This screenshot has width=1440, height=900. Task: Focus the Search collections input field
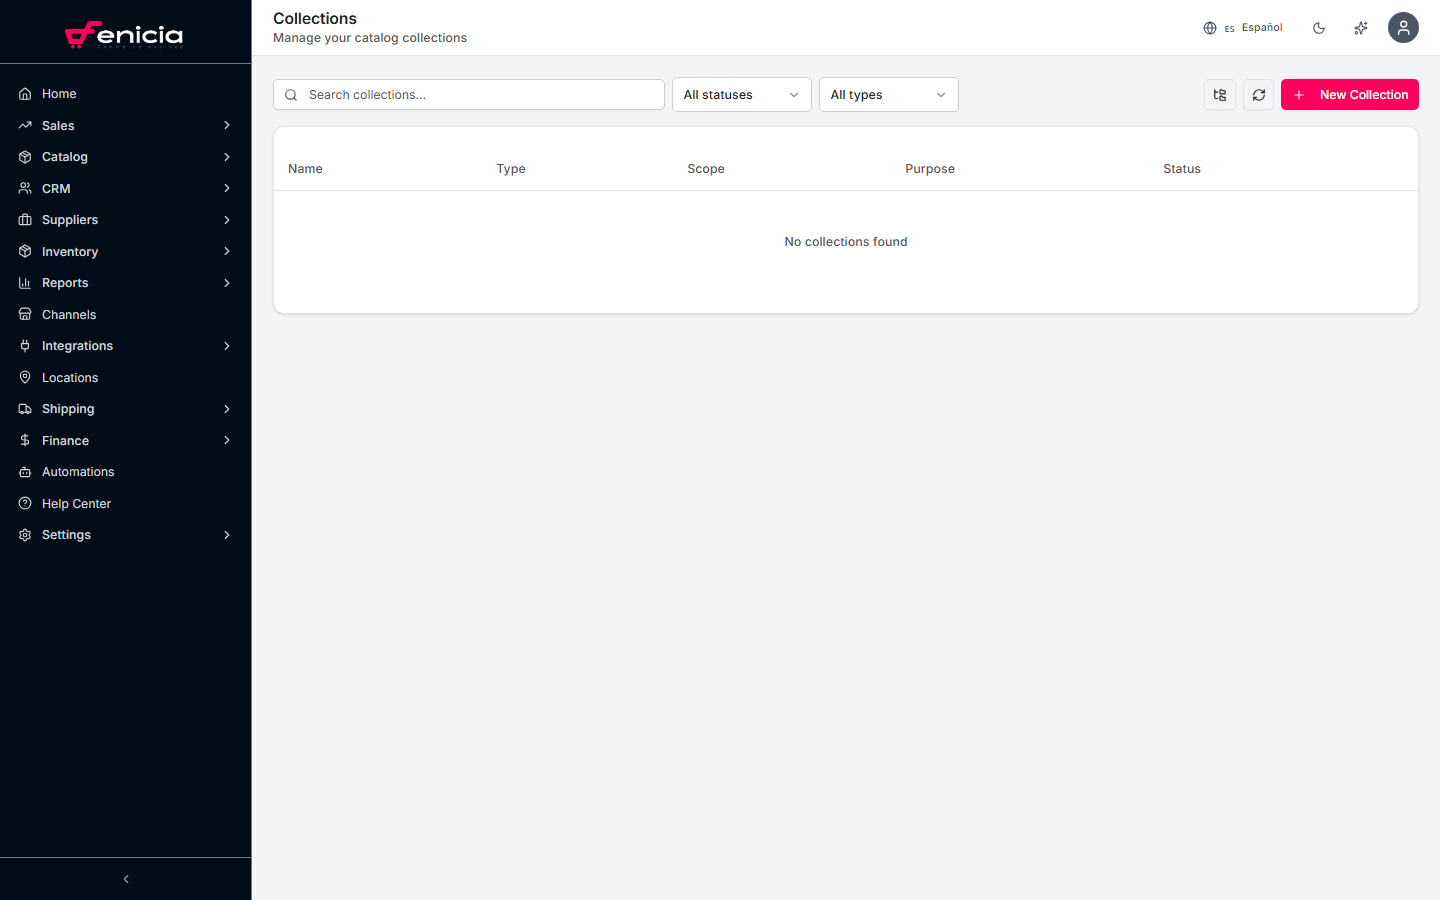tap(468, 94)
